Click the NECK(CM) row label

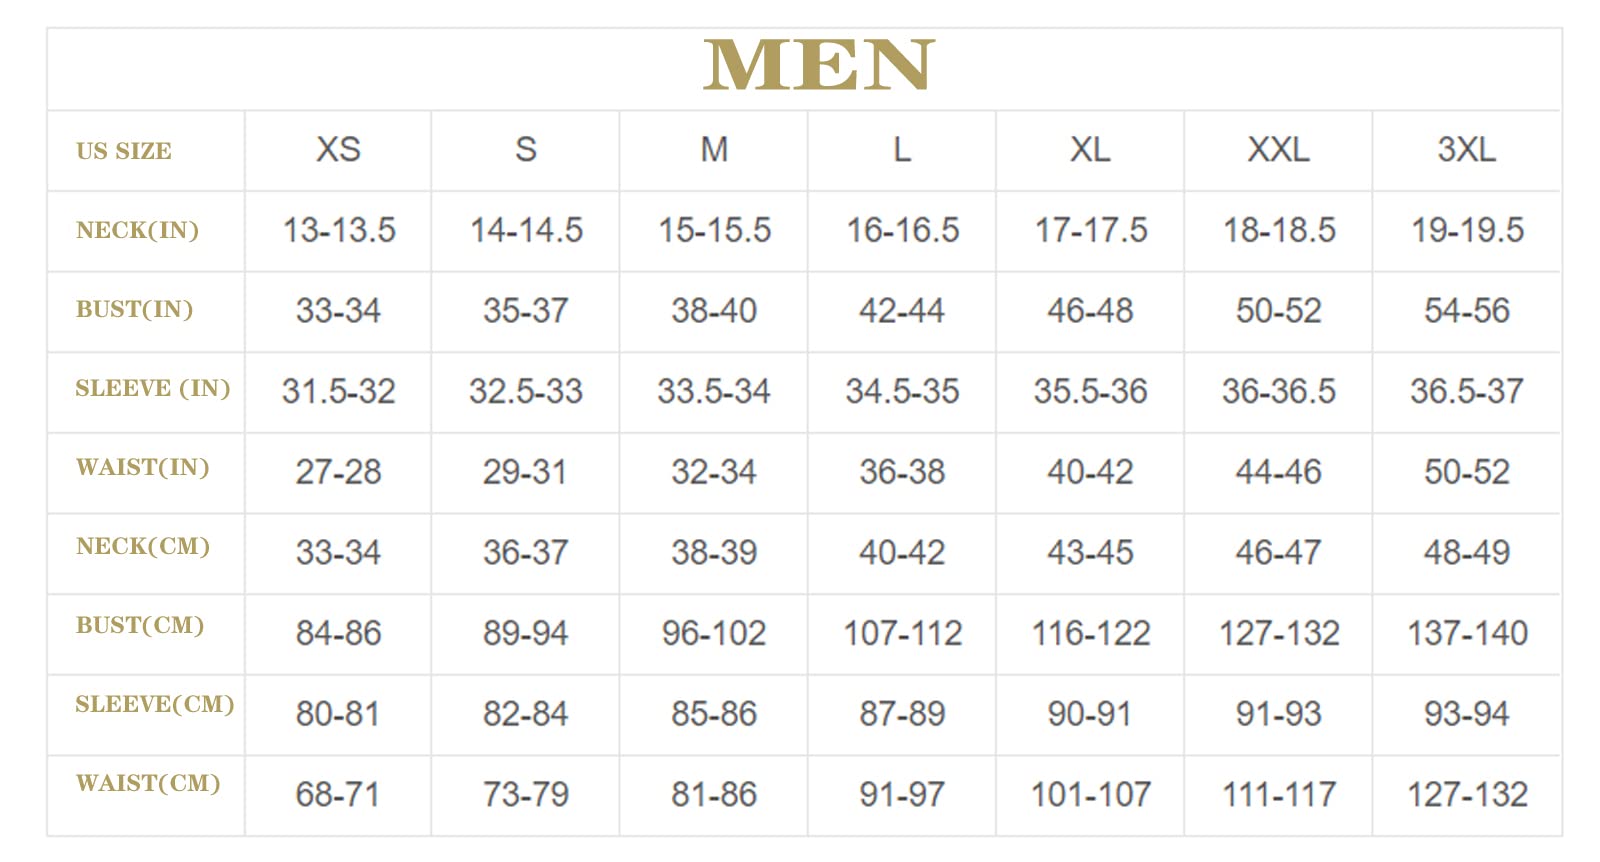143,546
